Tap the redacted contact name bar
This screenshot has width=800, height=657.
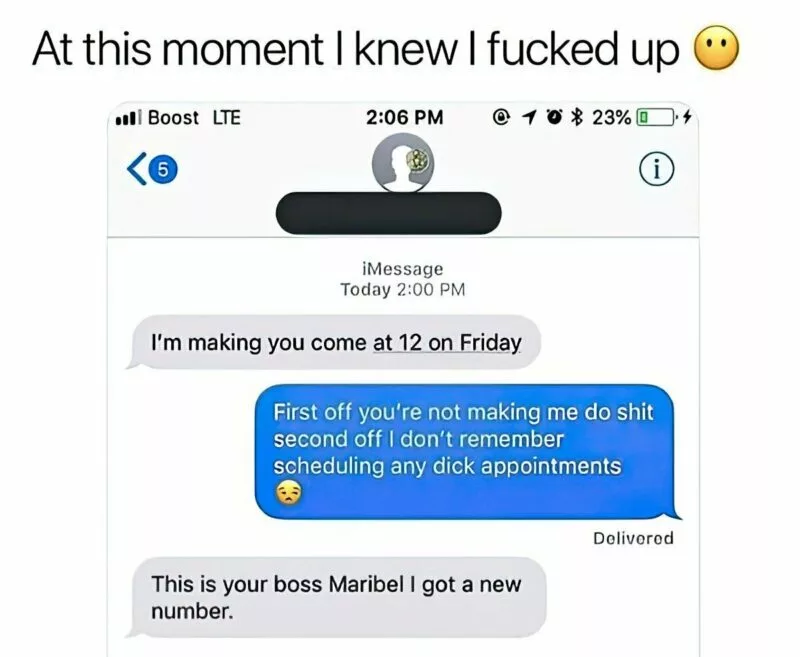389,213
